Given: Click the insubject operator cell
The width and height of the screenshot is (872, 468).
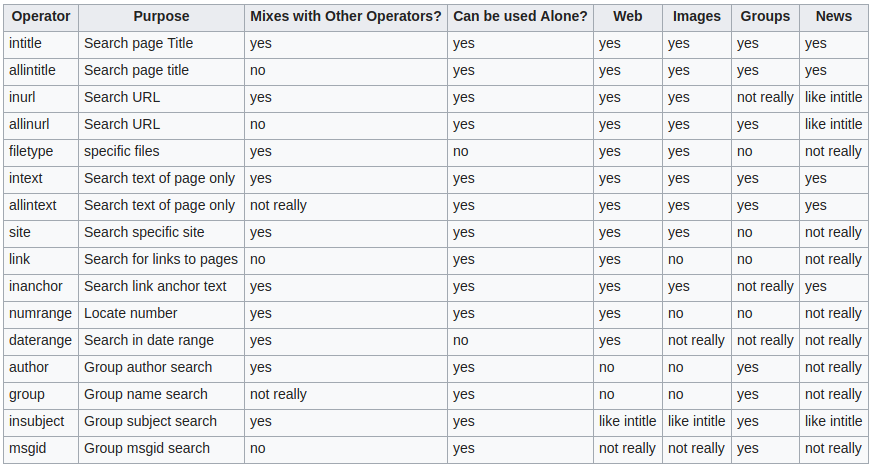Looking at the screenshot, I should (x=41, y=422).
